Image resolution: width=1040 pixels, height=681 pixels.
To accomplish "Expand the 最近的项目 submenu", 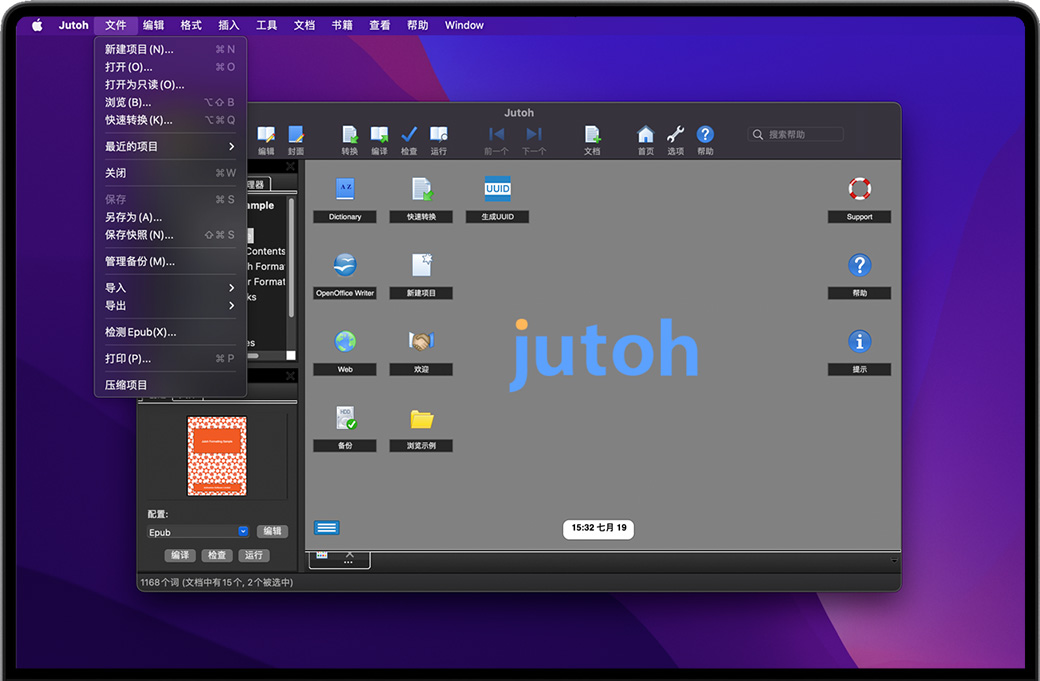I will pyautogui.click(x=170, y=147).
